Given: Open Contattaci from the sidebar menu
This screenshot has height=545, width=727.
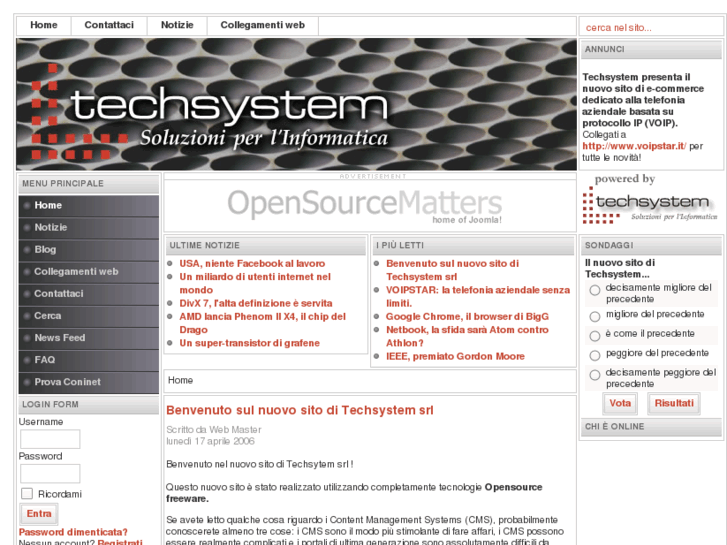Looking at the screenshot, I should click(x=89, y=294).
